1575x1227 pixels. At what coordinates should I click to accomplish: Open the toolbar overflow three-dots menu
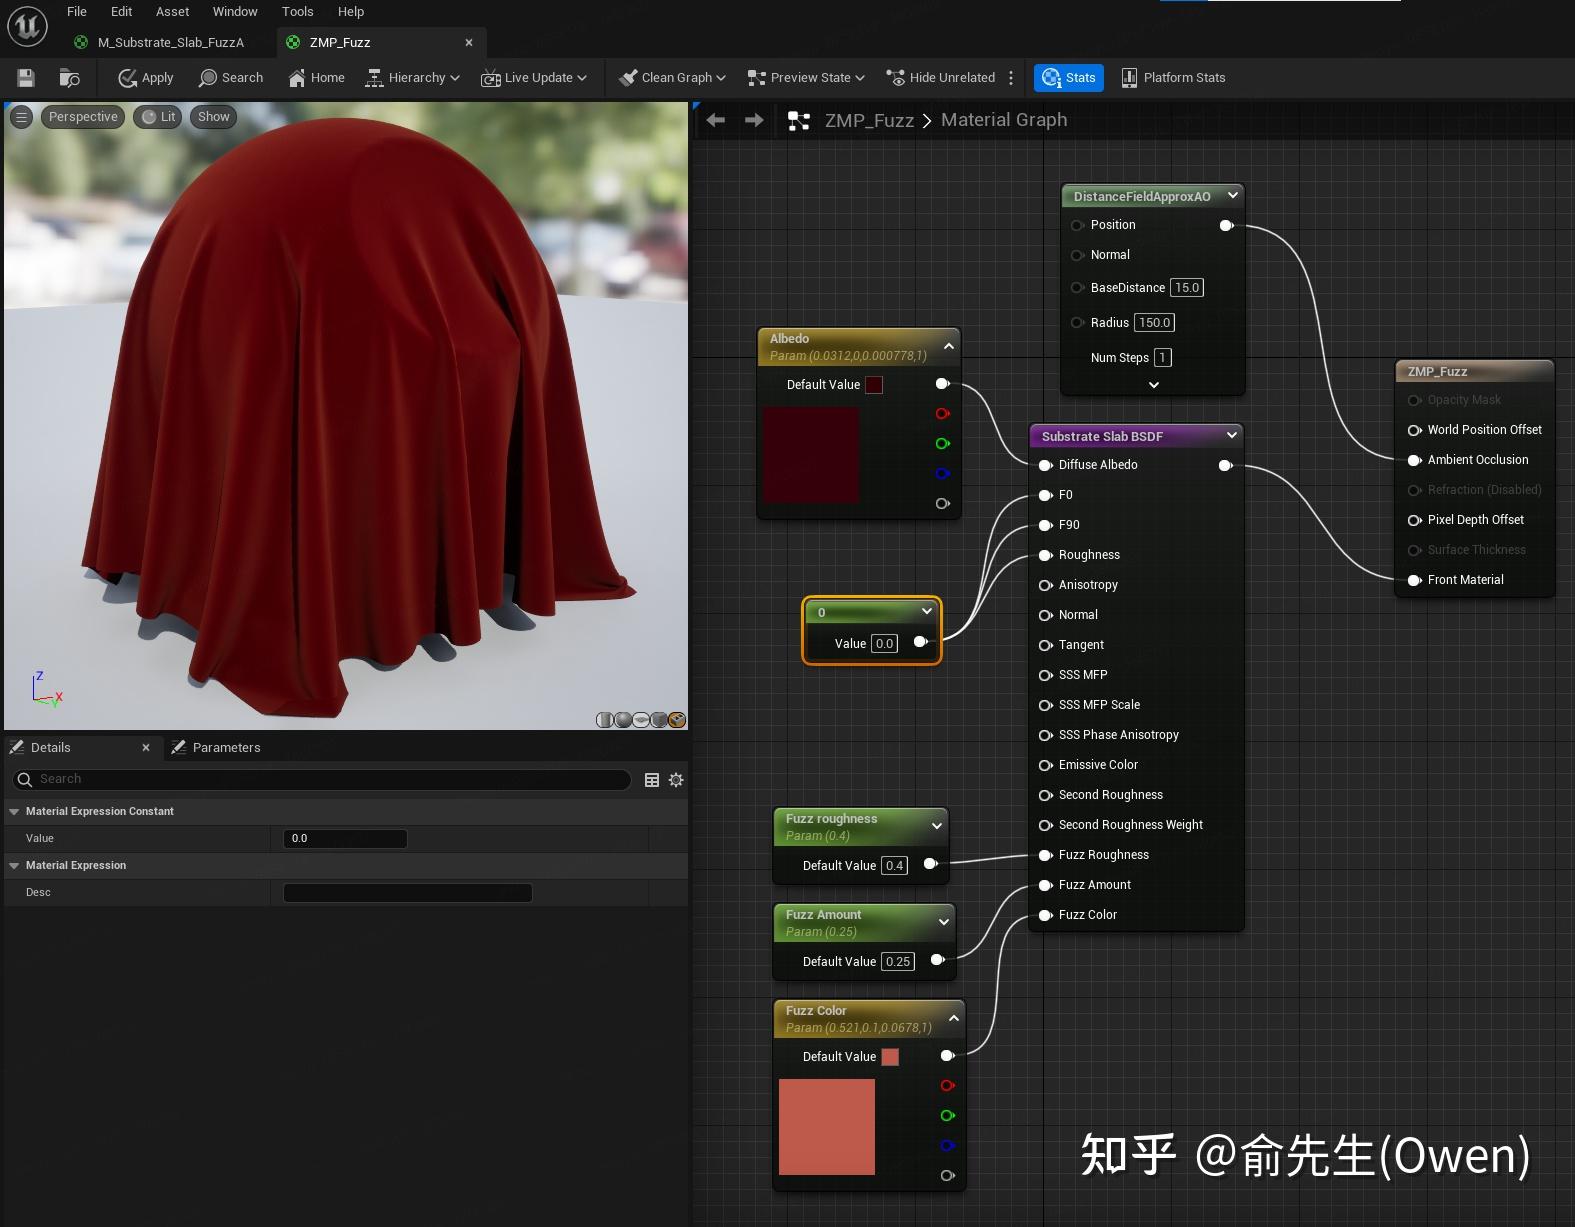tap(1011, 78)
